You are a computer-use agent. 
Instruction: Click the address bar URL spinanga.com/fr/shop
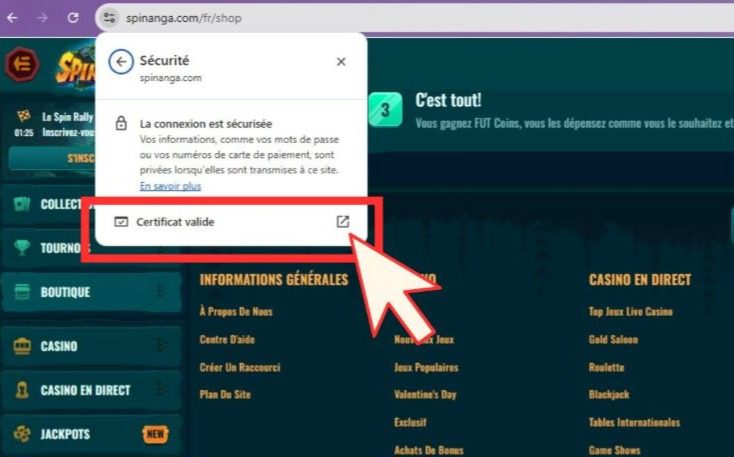184,18
